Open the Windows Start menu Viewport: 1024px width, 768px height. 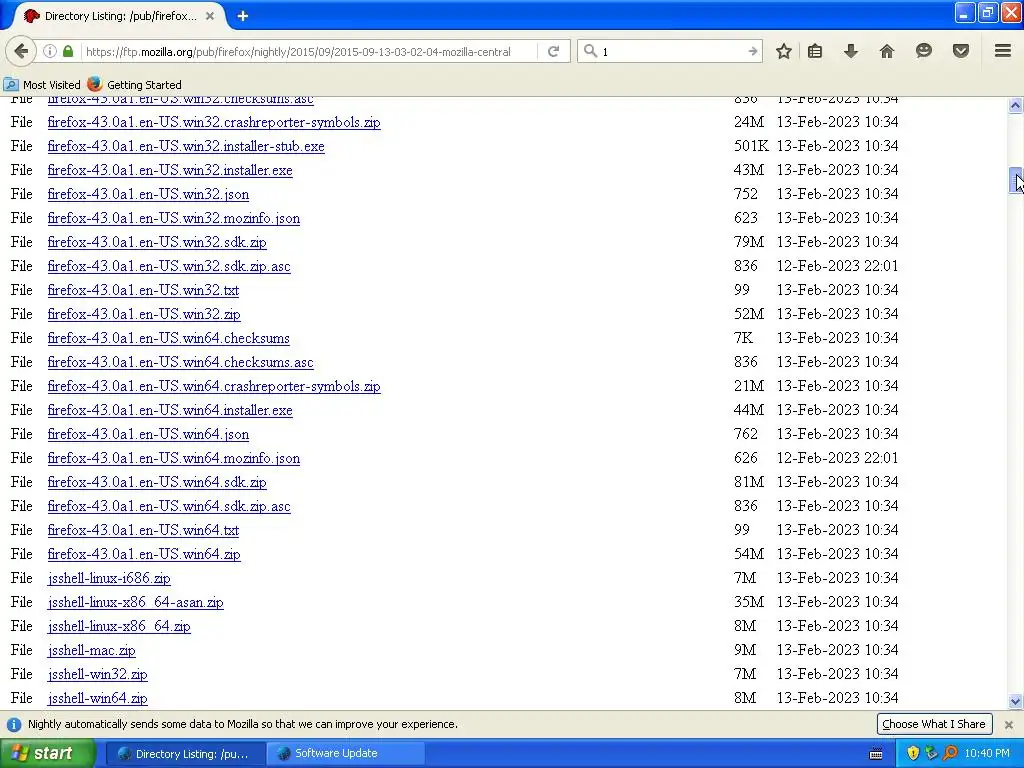click(x=47, y=753)
